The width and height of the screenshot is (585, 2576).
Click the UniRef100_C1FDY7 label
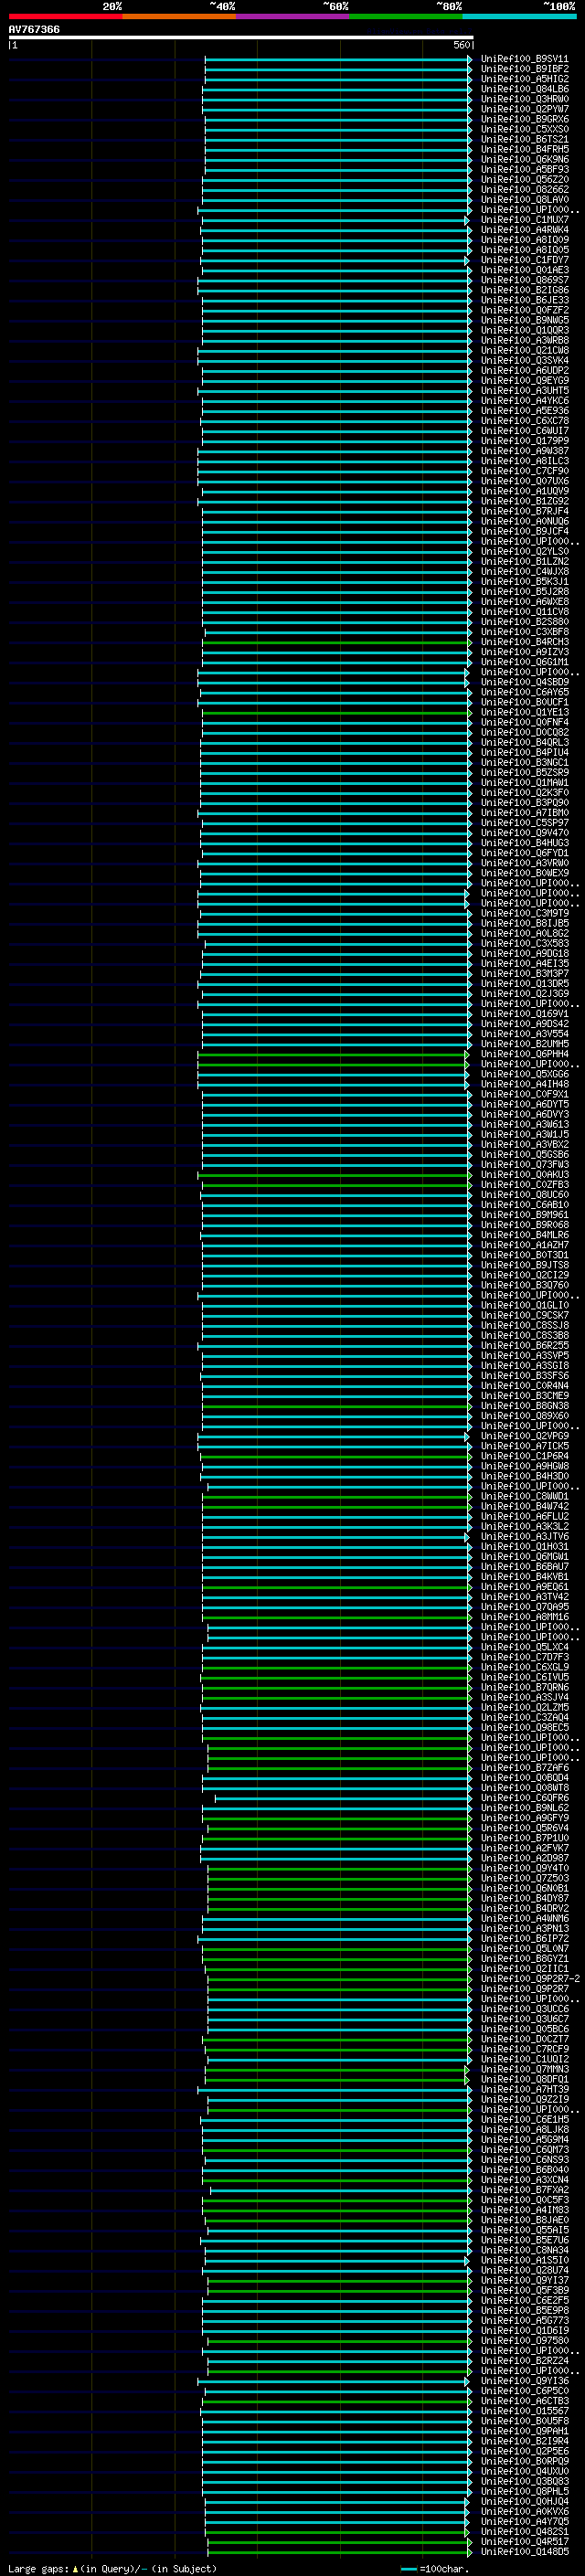point(525,260)
